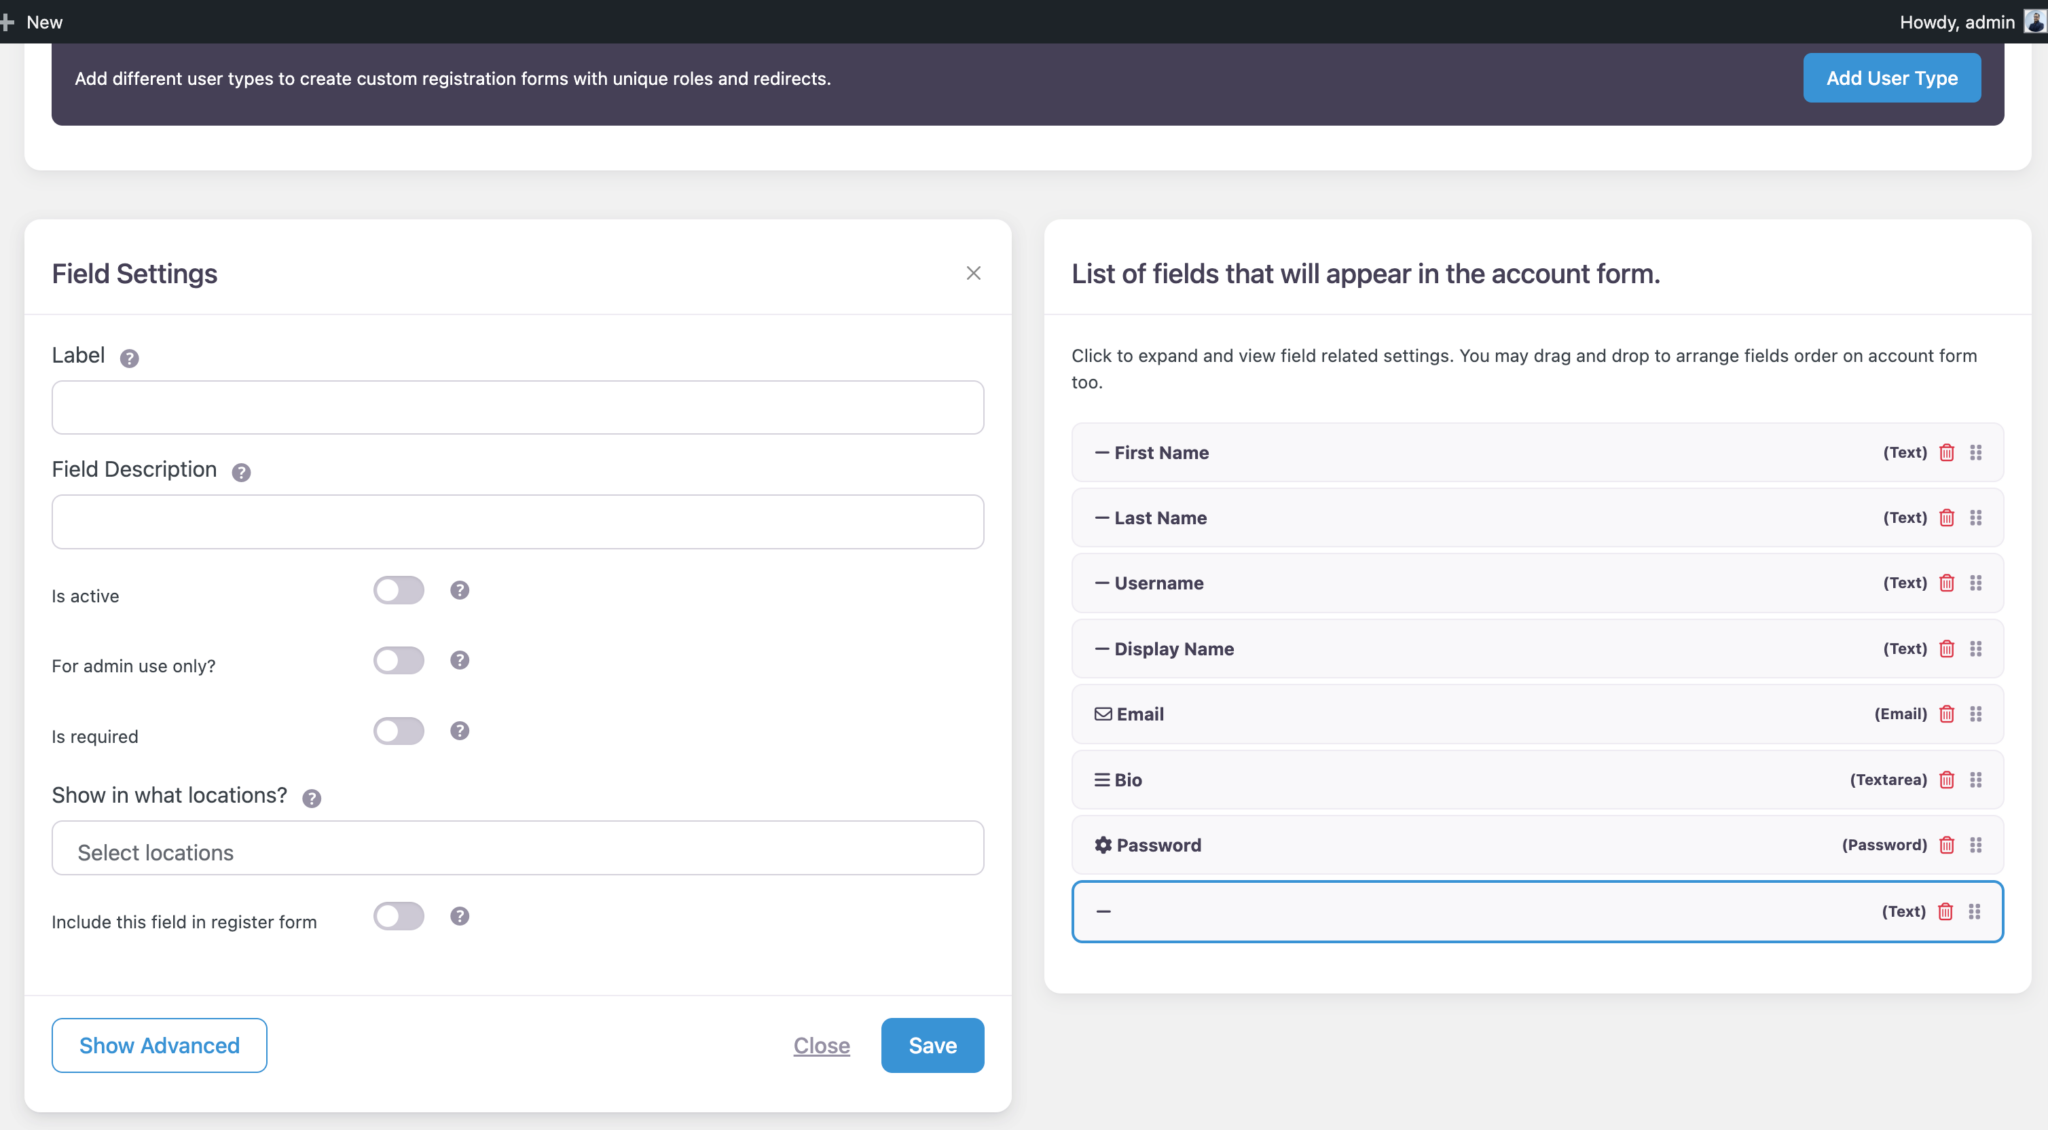Image resolution: width=2048 pixels, height=1130 pixels.
Task: Turn on the Is required toggle
Action: tap(399, 731)
